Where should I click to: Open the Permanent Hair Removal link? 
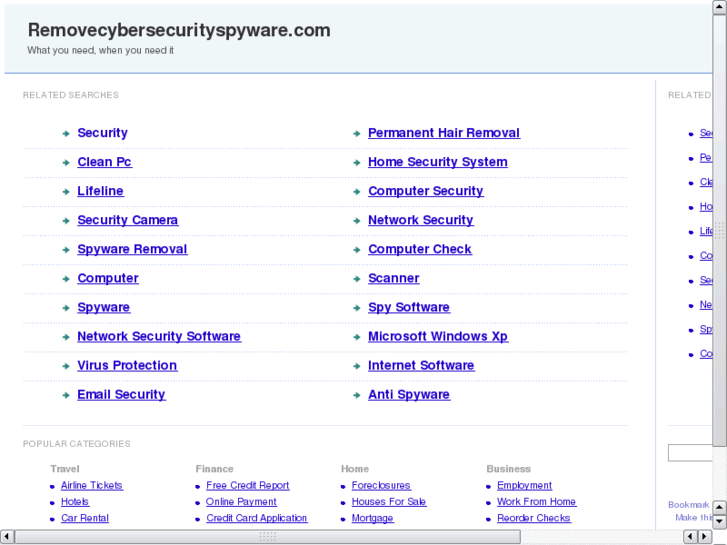(443, 133)
